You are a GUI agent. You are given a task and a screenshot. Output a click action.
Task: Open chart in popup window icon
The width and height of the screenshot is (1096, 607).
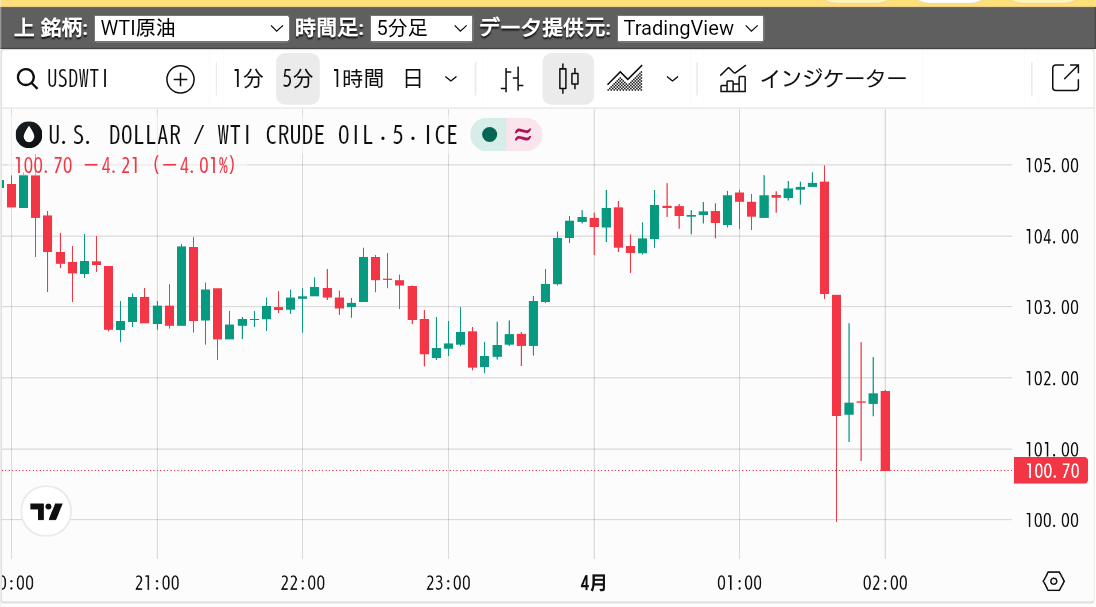(x=1066, y=78)
